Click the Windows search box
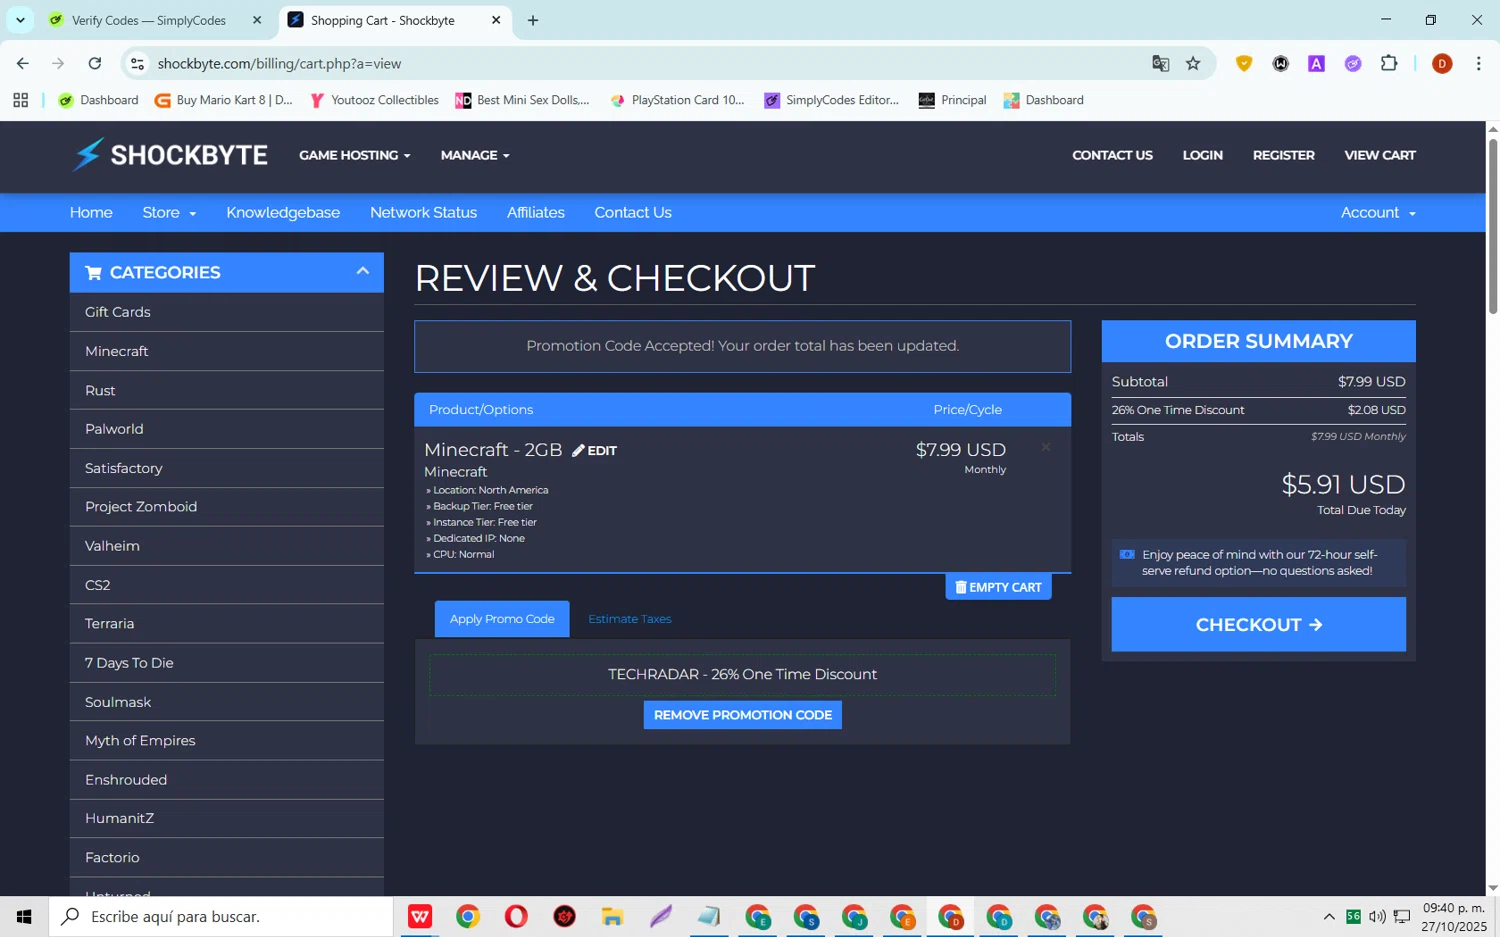1500x937 pixels. click(x=220, y=916)
